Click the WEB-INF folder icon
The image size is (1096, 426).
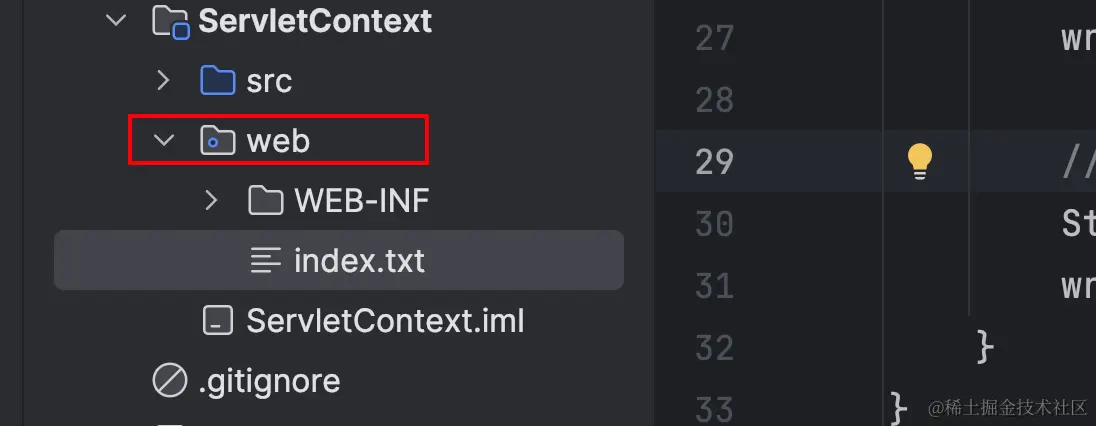(266, 201)
